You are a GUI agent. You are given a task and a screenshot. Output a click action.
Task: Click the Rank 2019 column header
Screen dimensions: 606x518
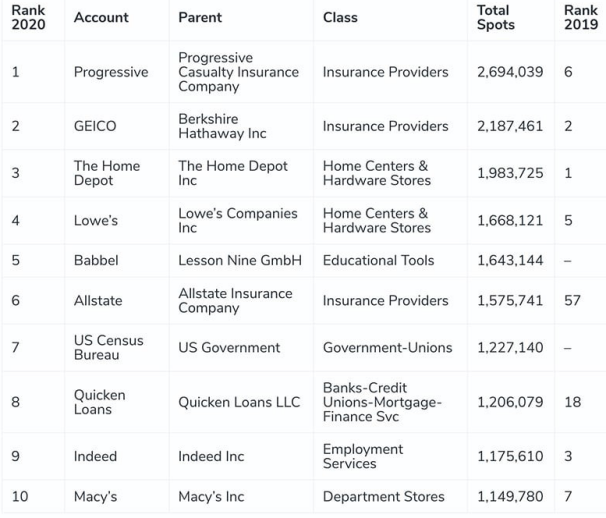pos(581,17)
